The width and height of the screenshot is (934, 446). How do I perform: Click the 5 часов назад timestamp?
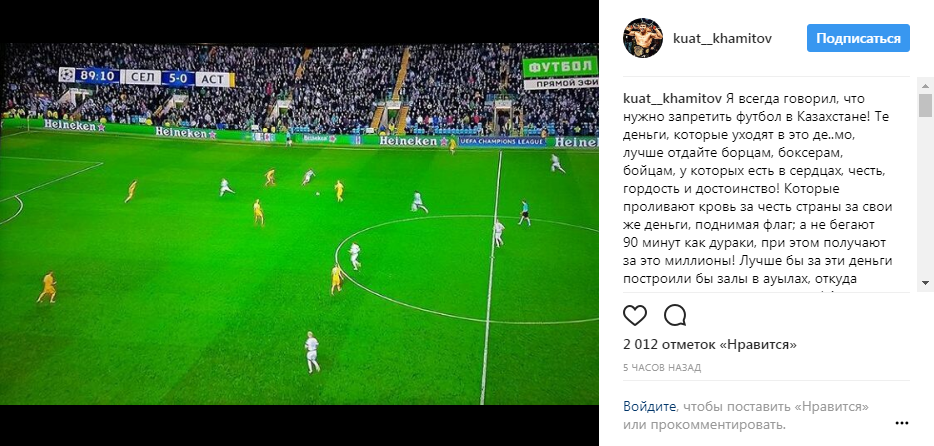coord(662,367)
